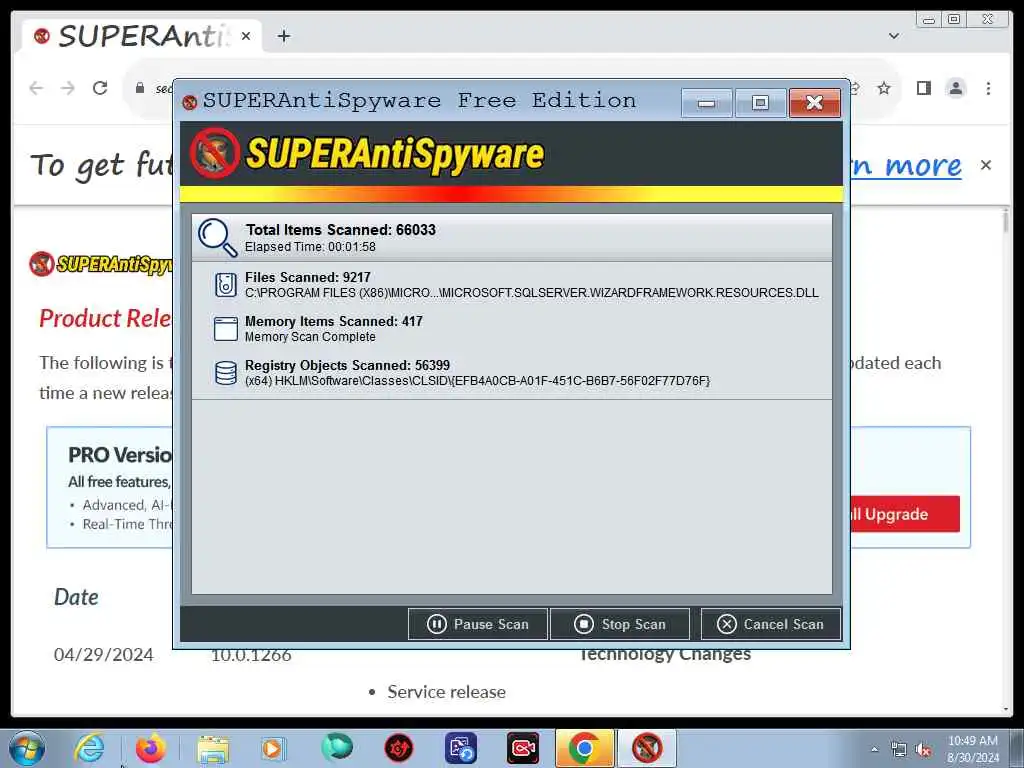
Task: Cancel the scan in progress
Action: tap(771, 624)
